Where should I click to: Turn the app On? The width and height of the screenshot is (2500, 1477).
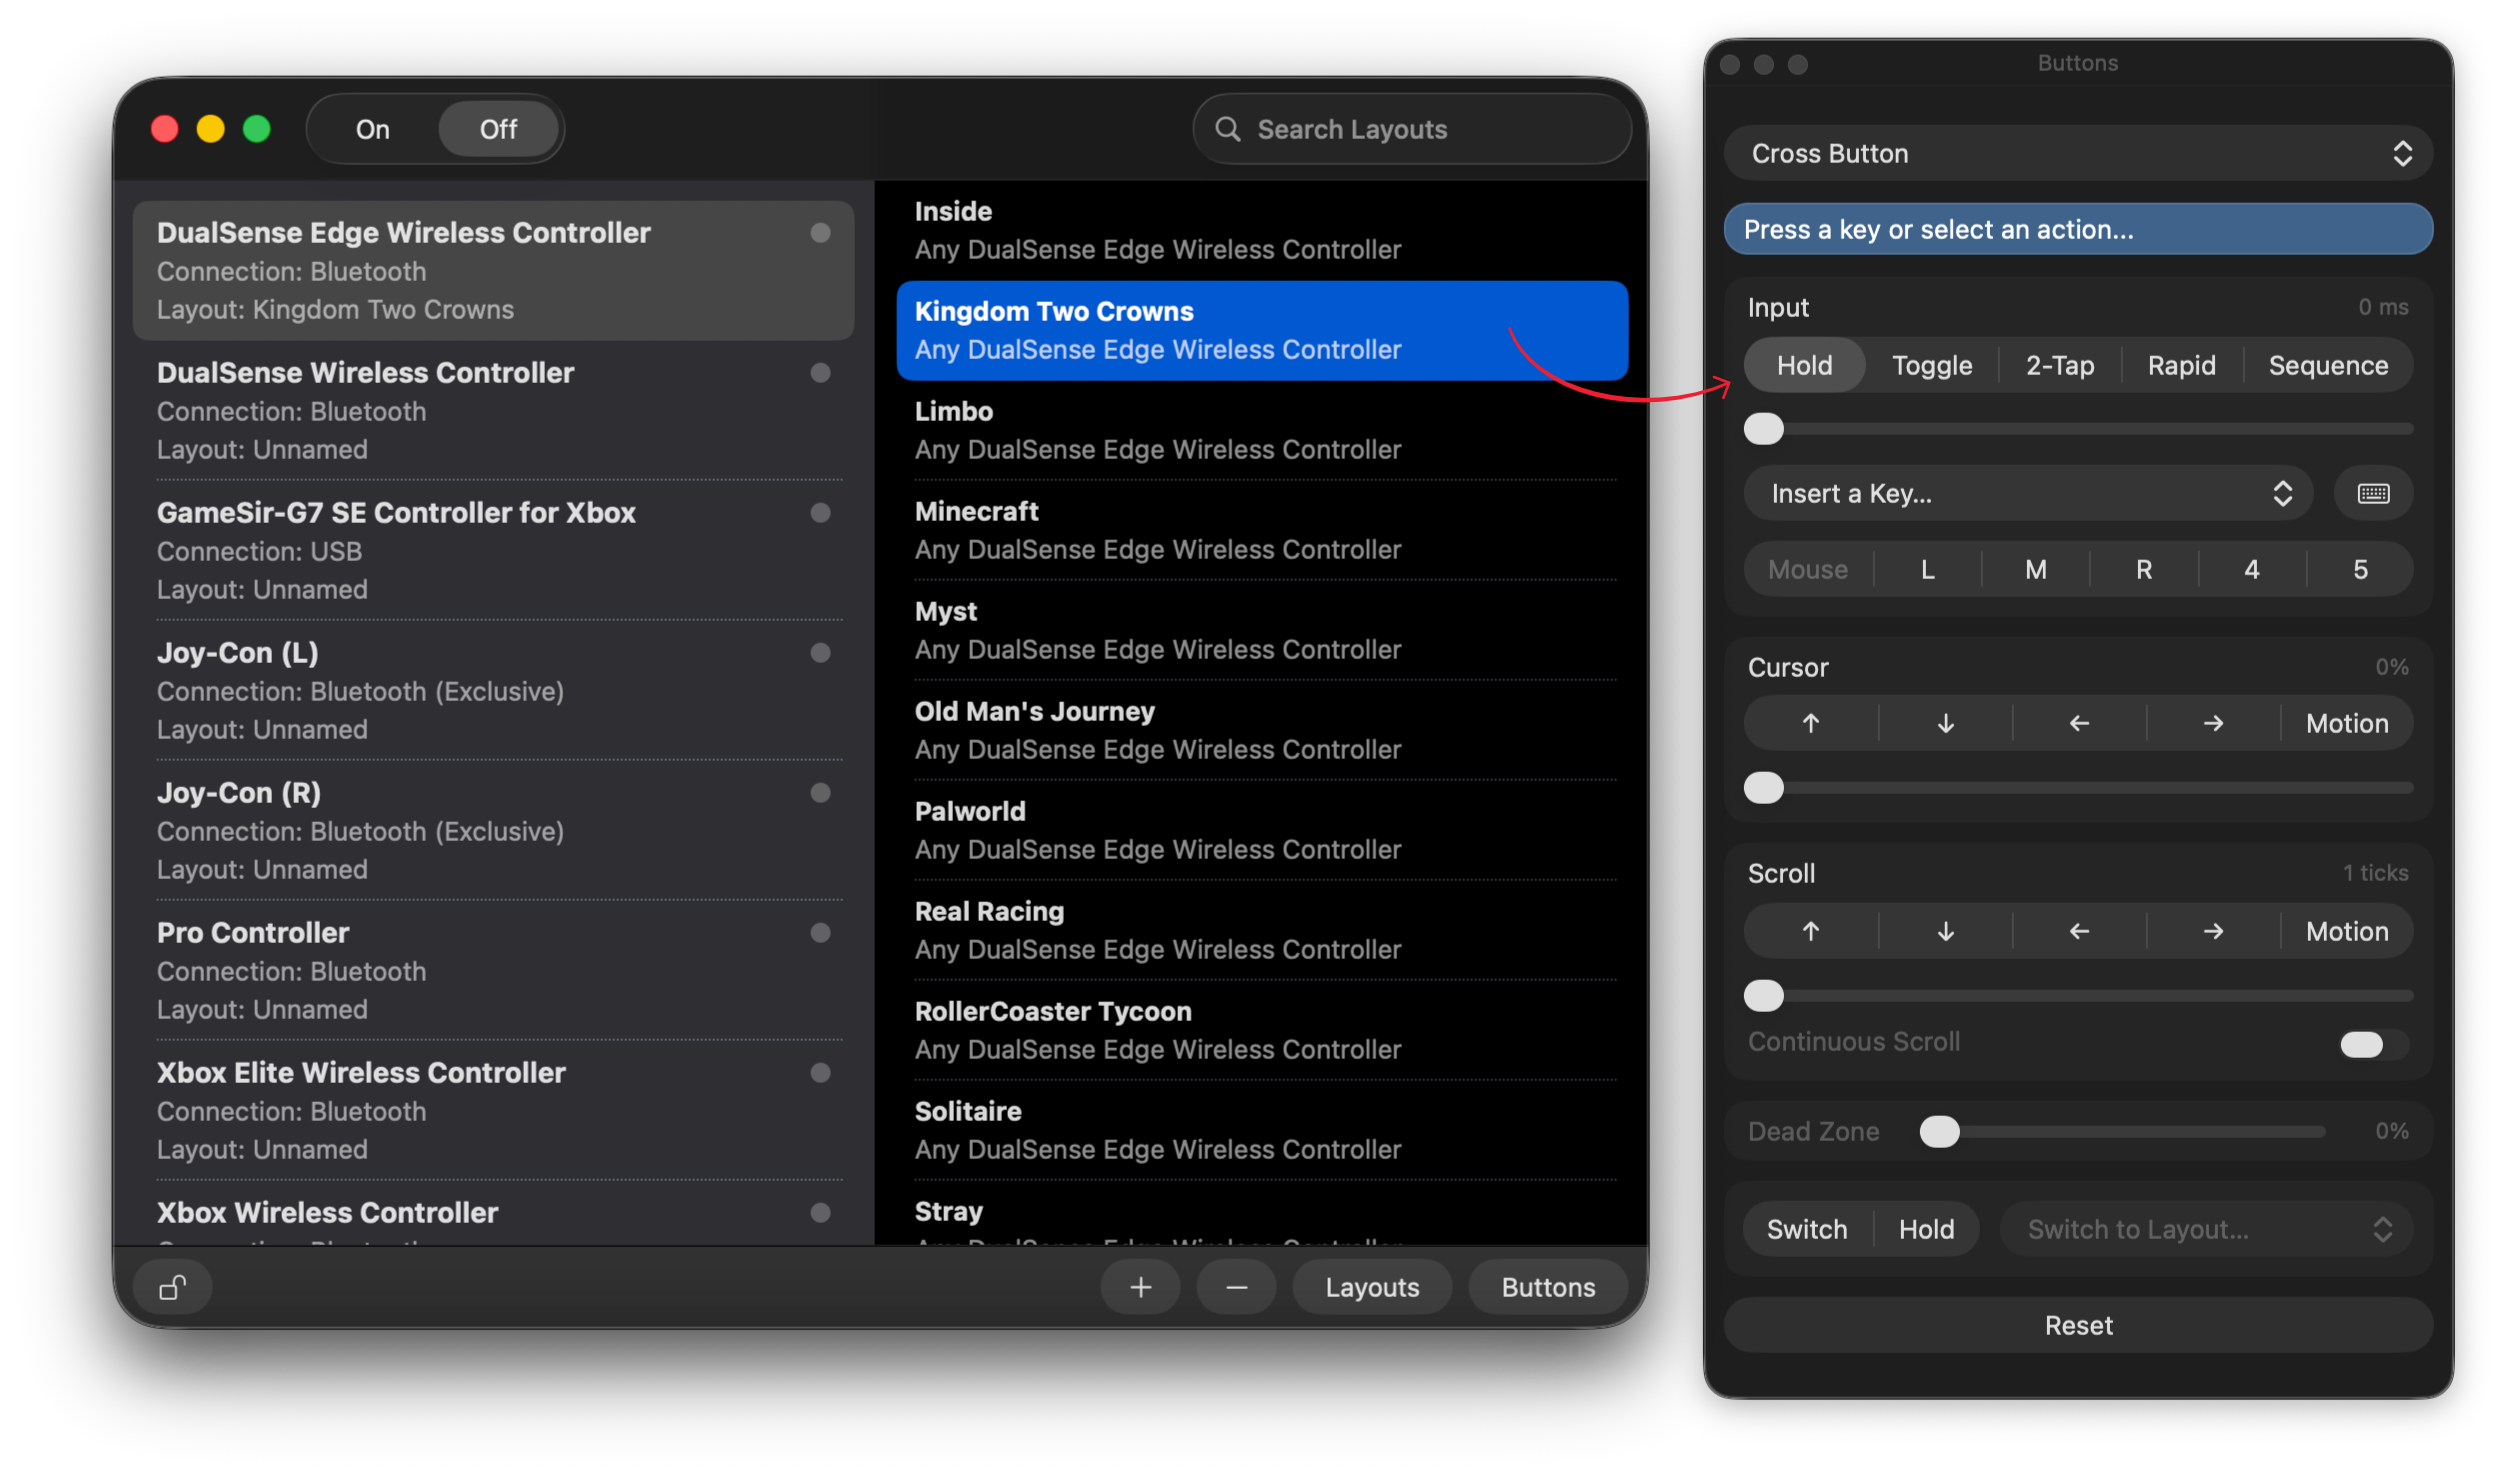point(372,129)
